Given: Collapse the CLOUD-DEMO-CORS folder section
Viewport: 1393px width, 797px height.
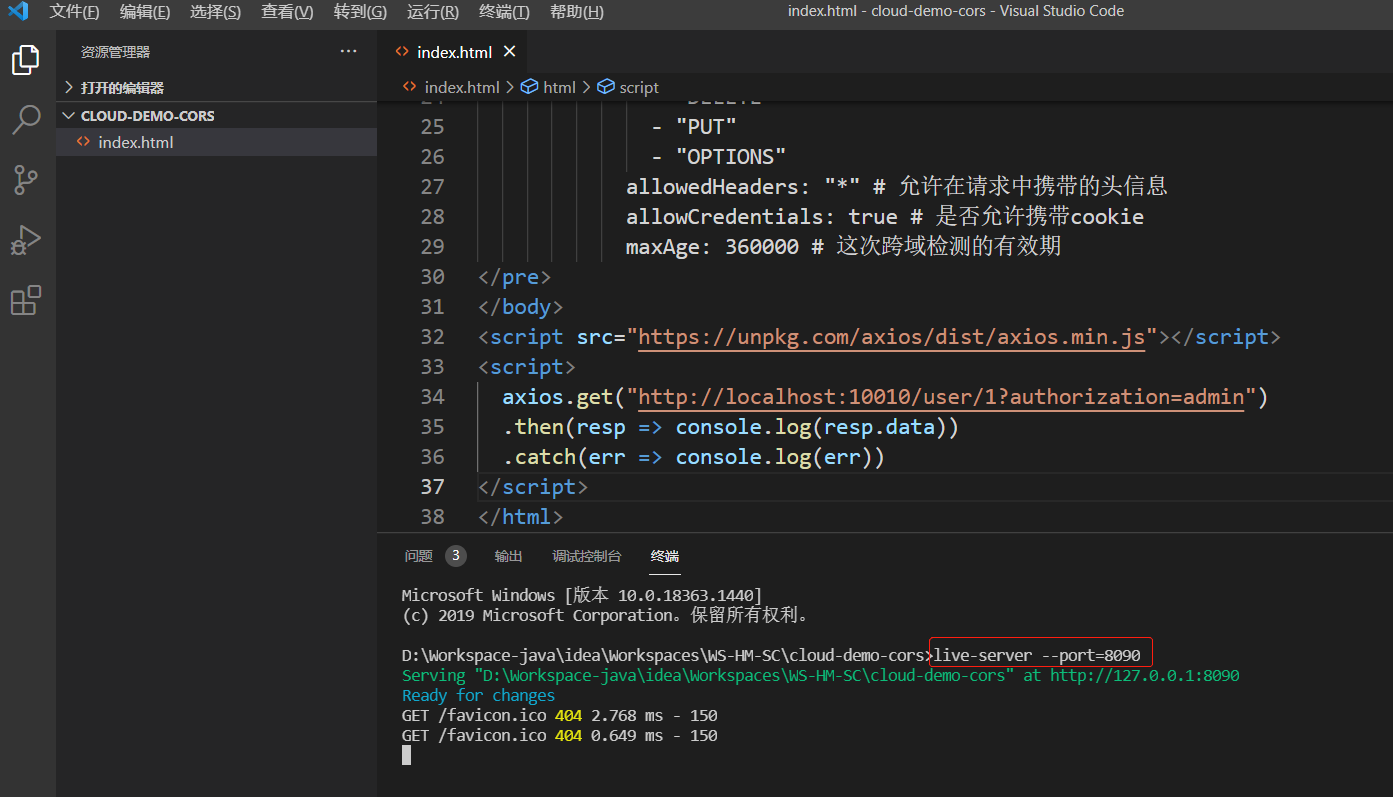Looking at the screenshot, I should click(x=147, y=116).
